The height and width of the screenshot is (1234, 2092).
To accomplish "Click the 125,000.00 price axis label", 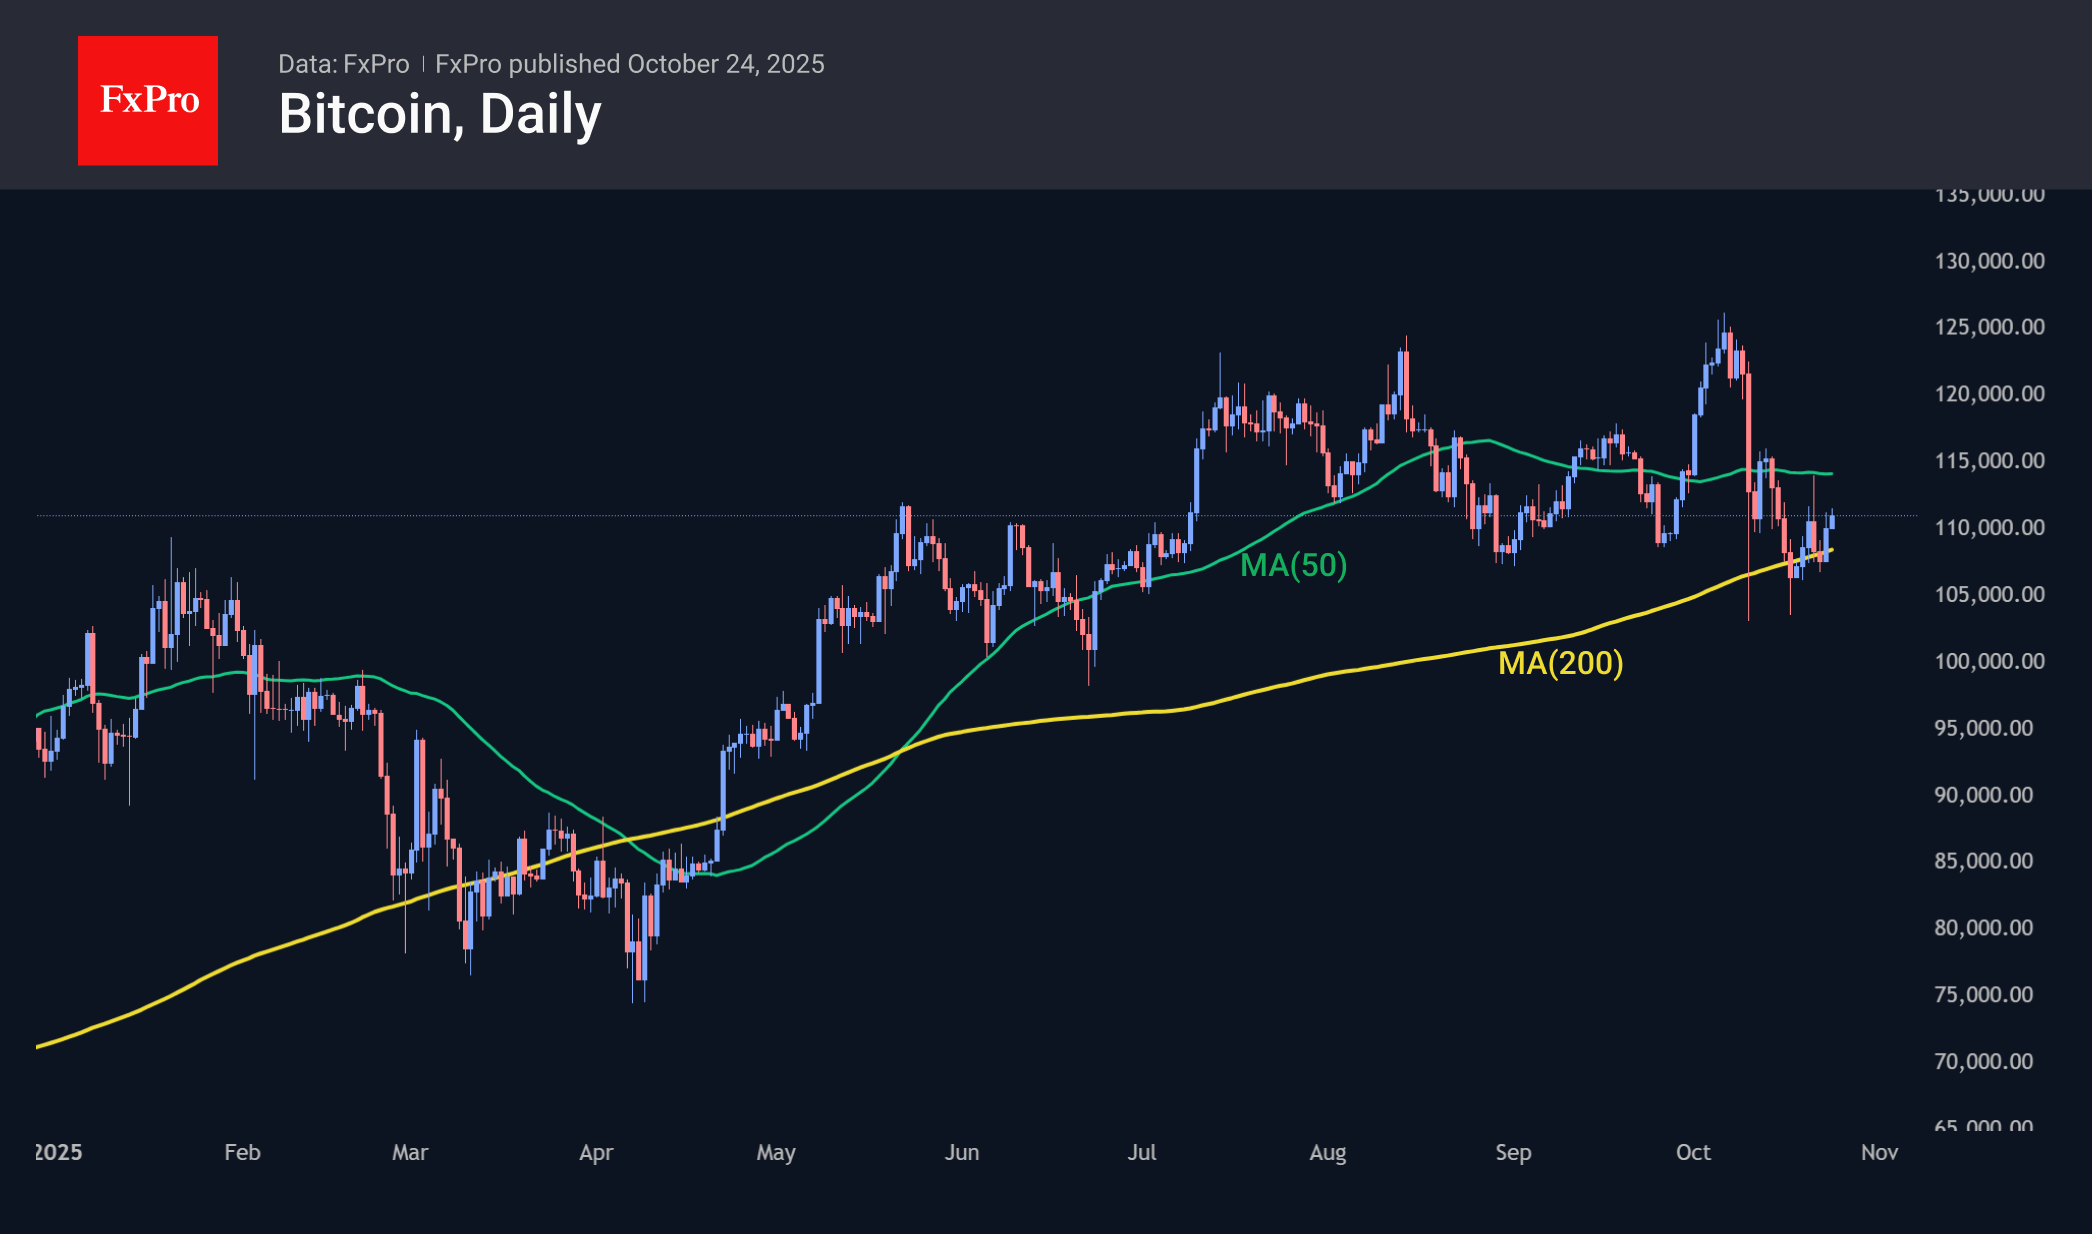I will tap(1989, 327).
